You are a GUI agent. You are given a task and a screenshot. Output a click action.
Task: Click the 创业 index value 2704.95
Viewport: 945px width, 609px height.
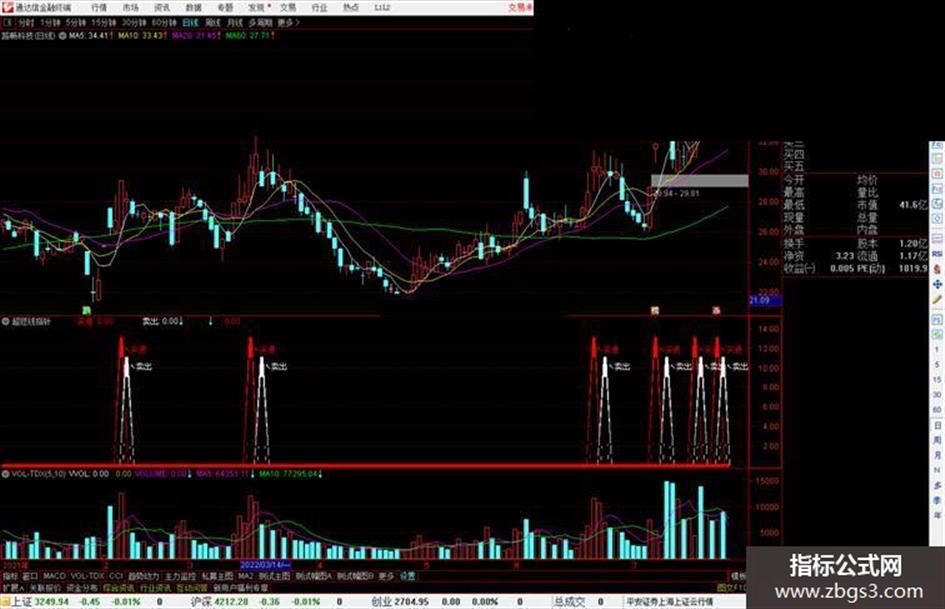point(412,602)
